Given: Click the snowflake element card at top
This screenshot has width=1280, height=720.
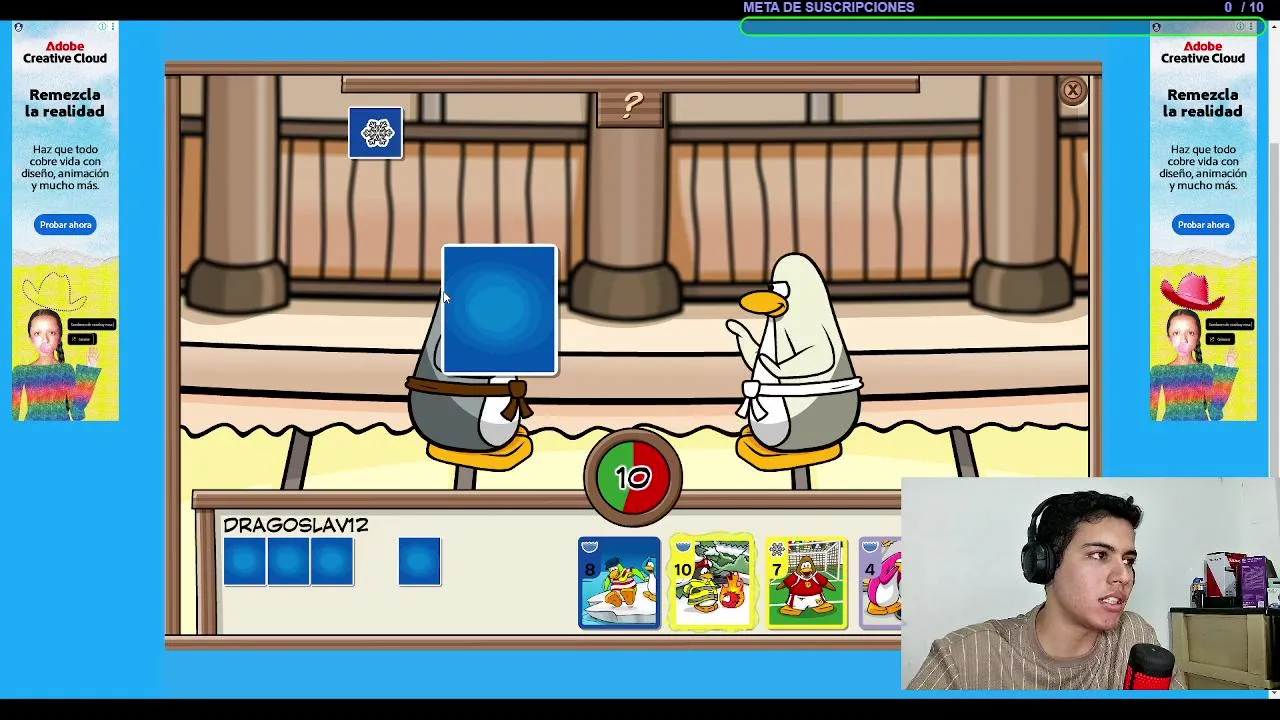Looking at the screenshot, I should 376,133.
